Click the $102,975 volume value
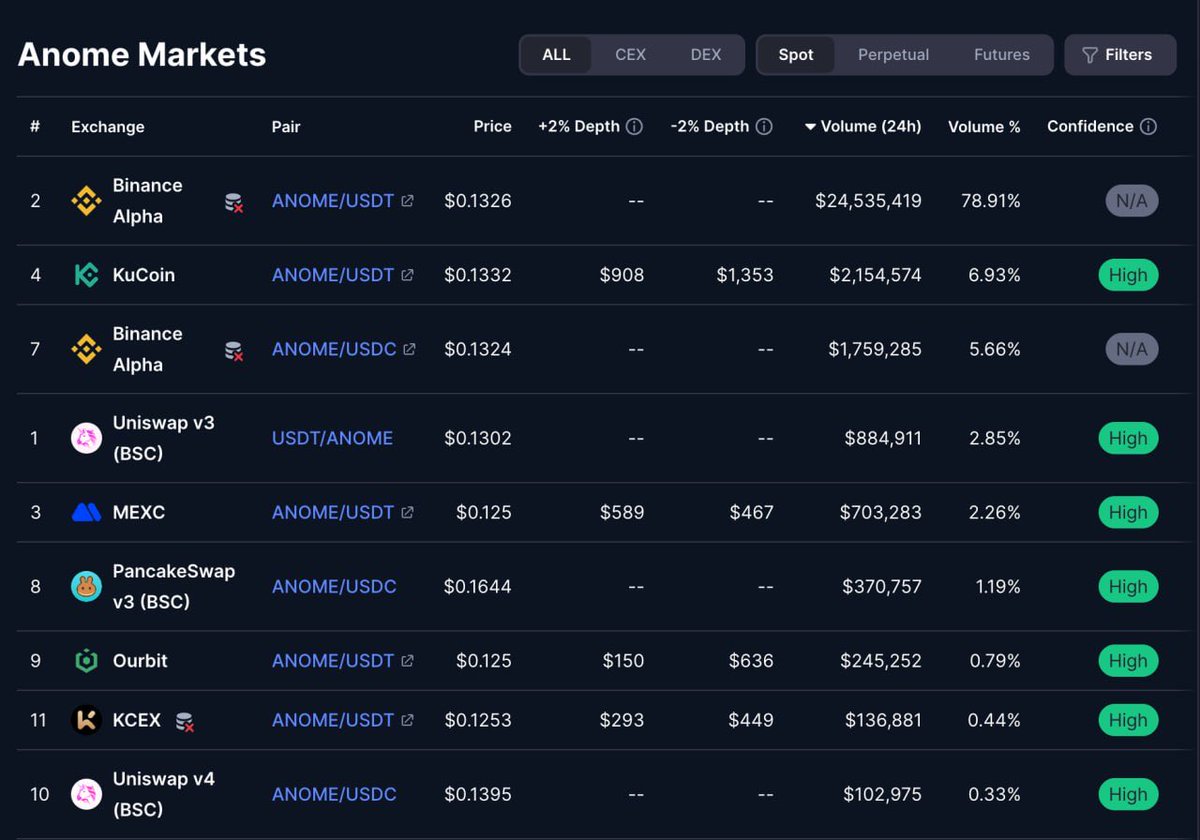Viewport: 1200px width, 840px height. click(x=883, y=794)
